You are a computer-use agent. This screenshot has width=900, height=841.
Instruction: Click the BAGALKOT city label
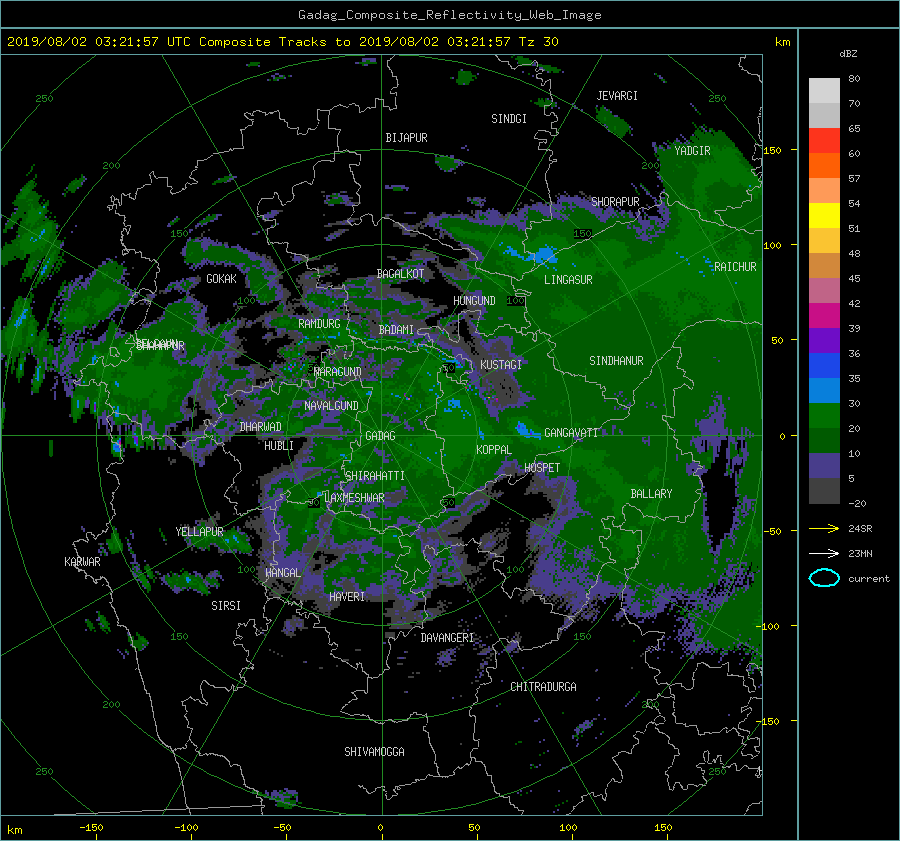[400, 274]
